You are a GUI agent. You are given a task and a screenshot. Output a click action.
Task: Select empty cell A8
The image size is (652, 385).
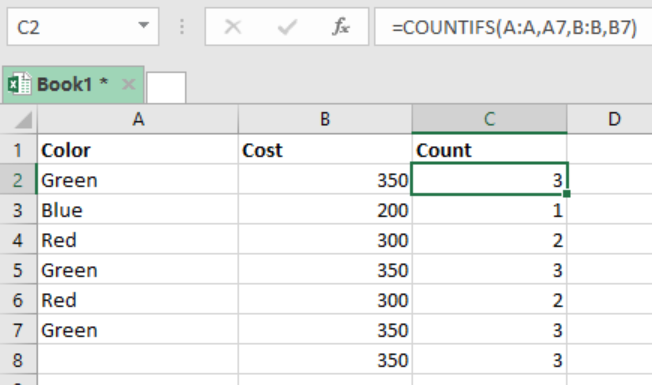coord(138,359)
